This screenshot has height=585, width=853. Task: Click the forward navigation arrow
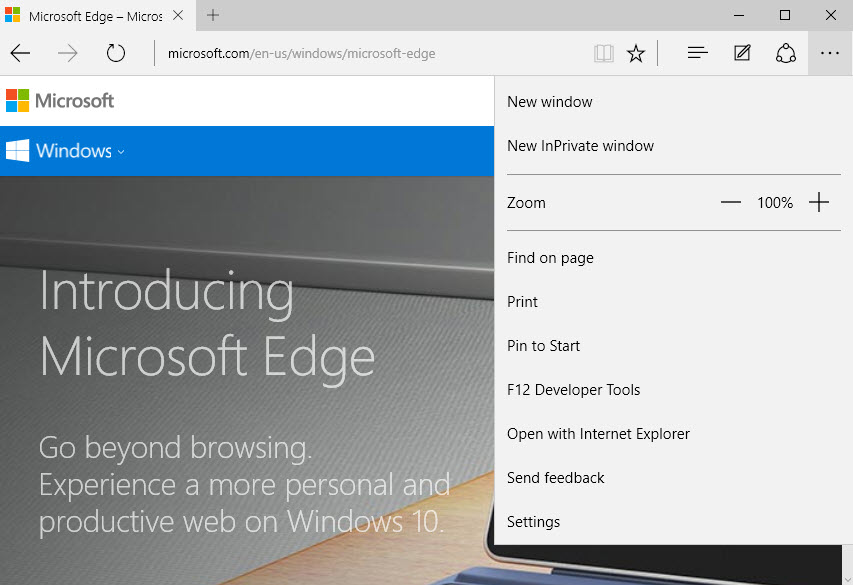[x=68, y=53]
